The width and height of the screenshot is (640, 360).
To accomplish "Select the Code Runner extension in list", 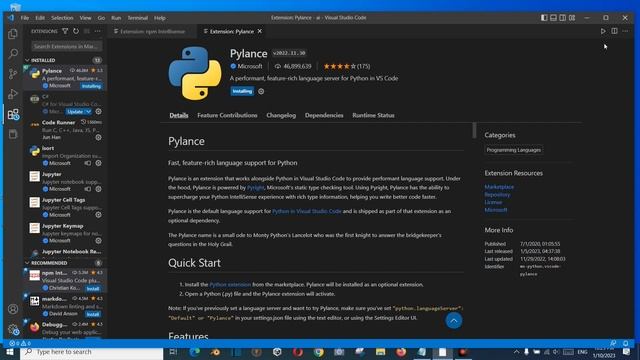I will point(64,130).
